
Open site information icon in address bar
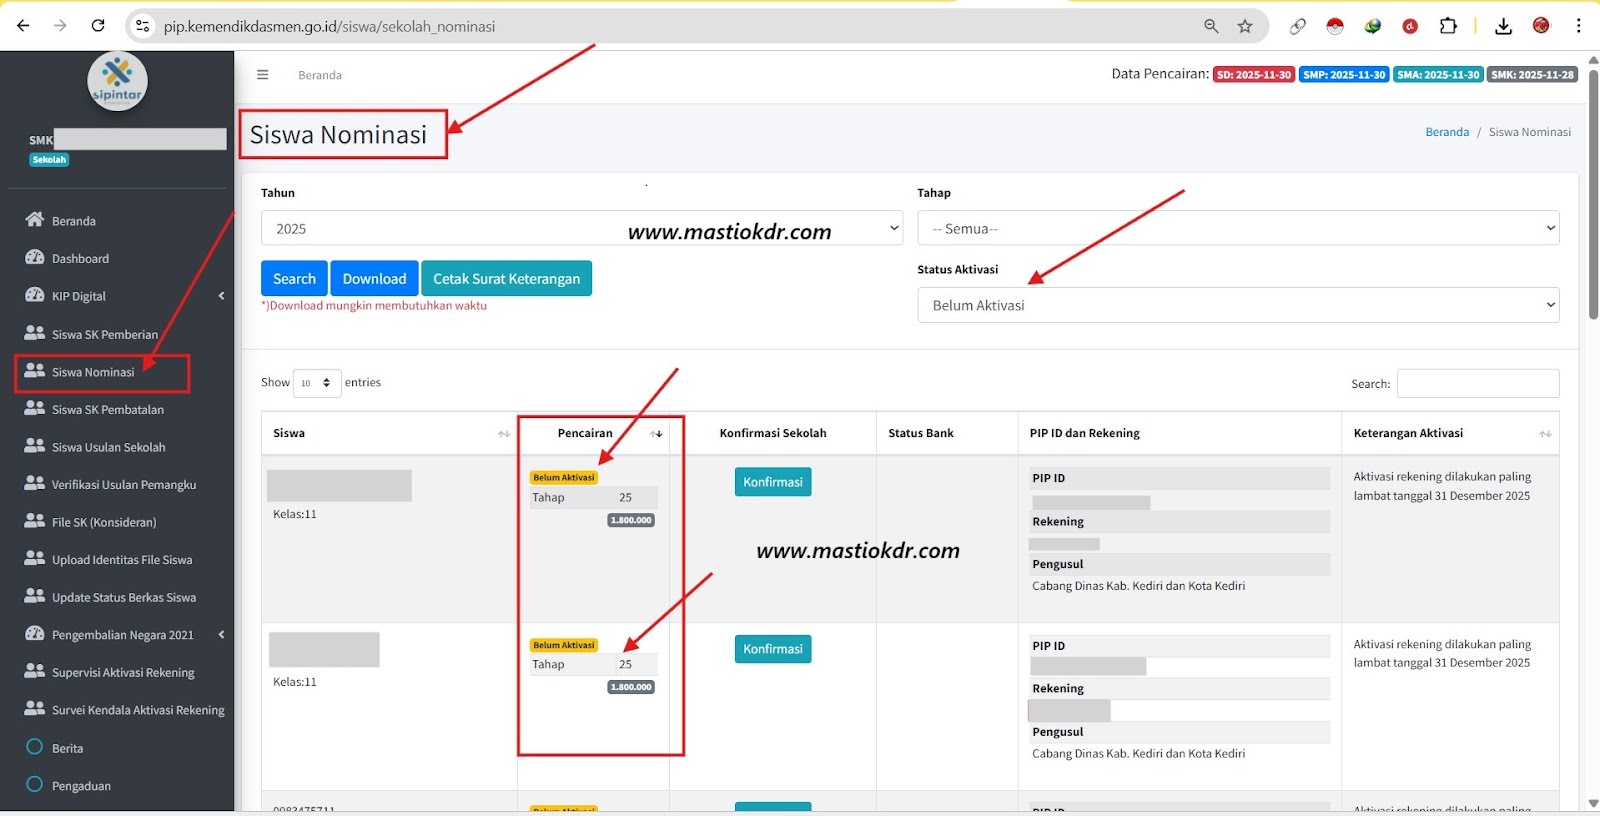pos(143,26)
